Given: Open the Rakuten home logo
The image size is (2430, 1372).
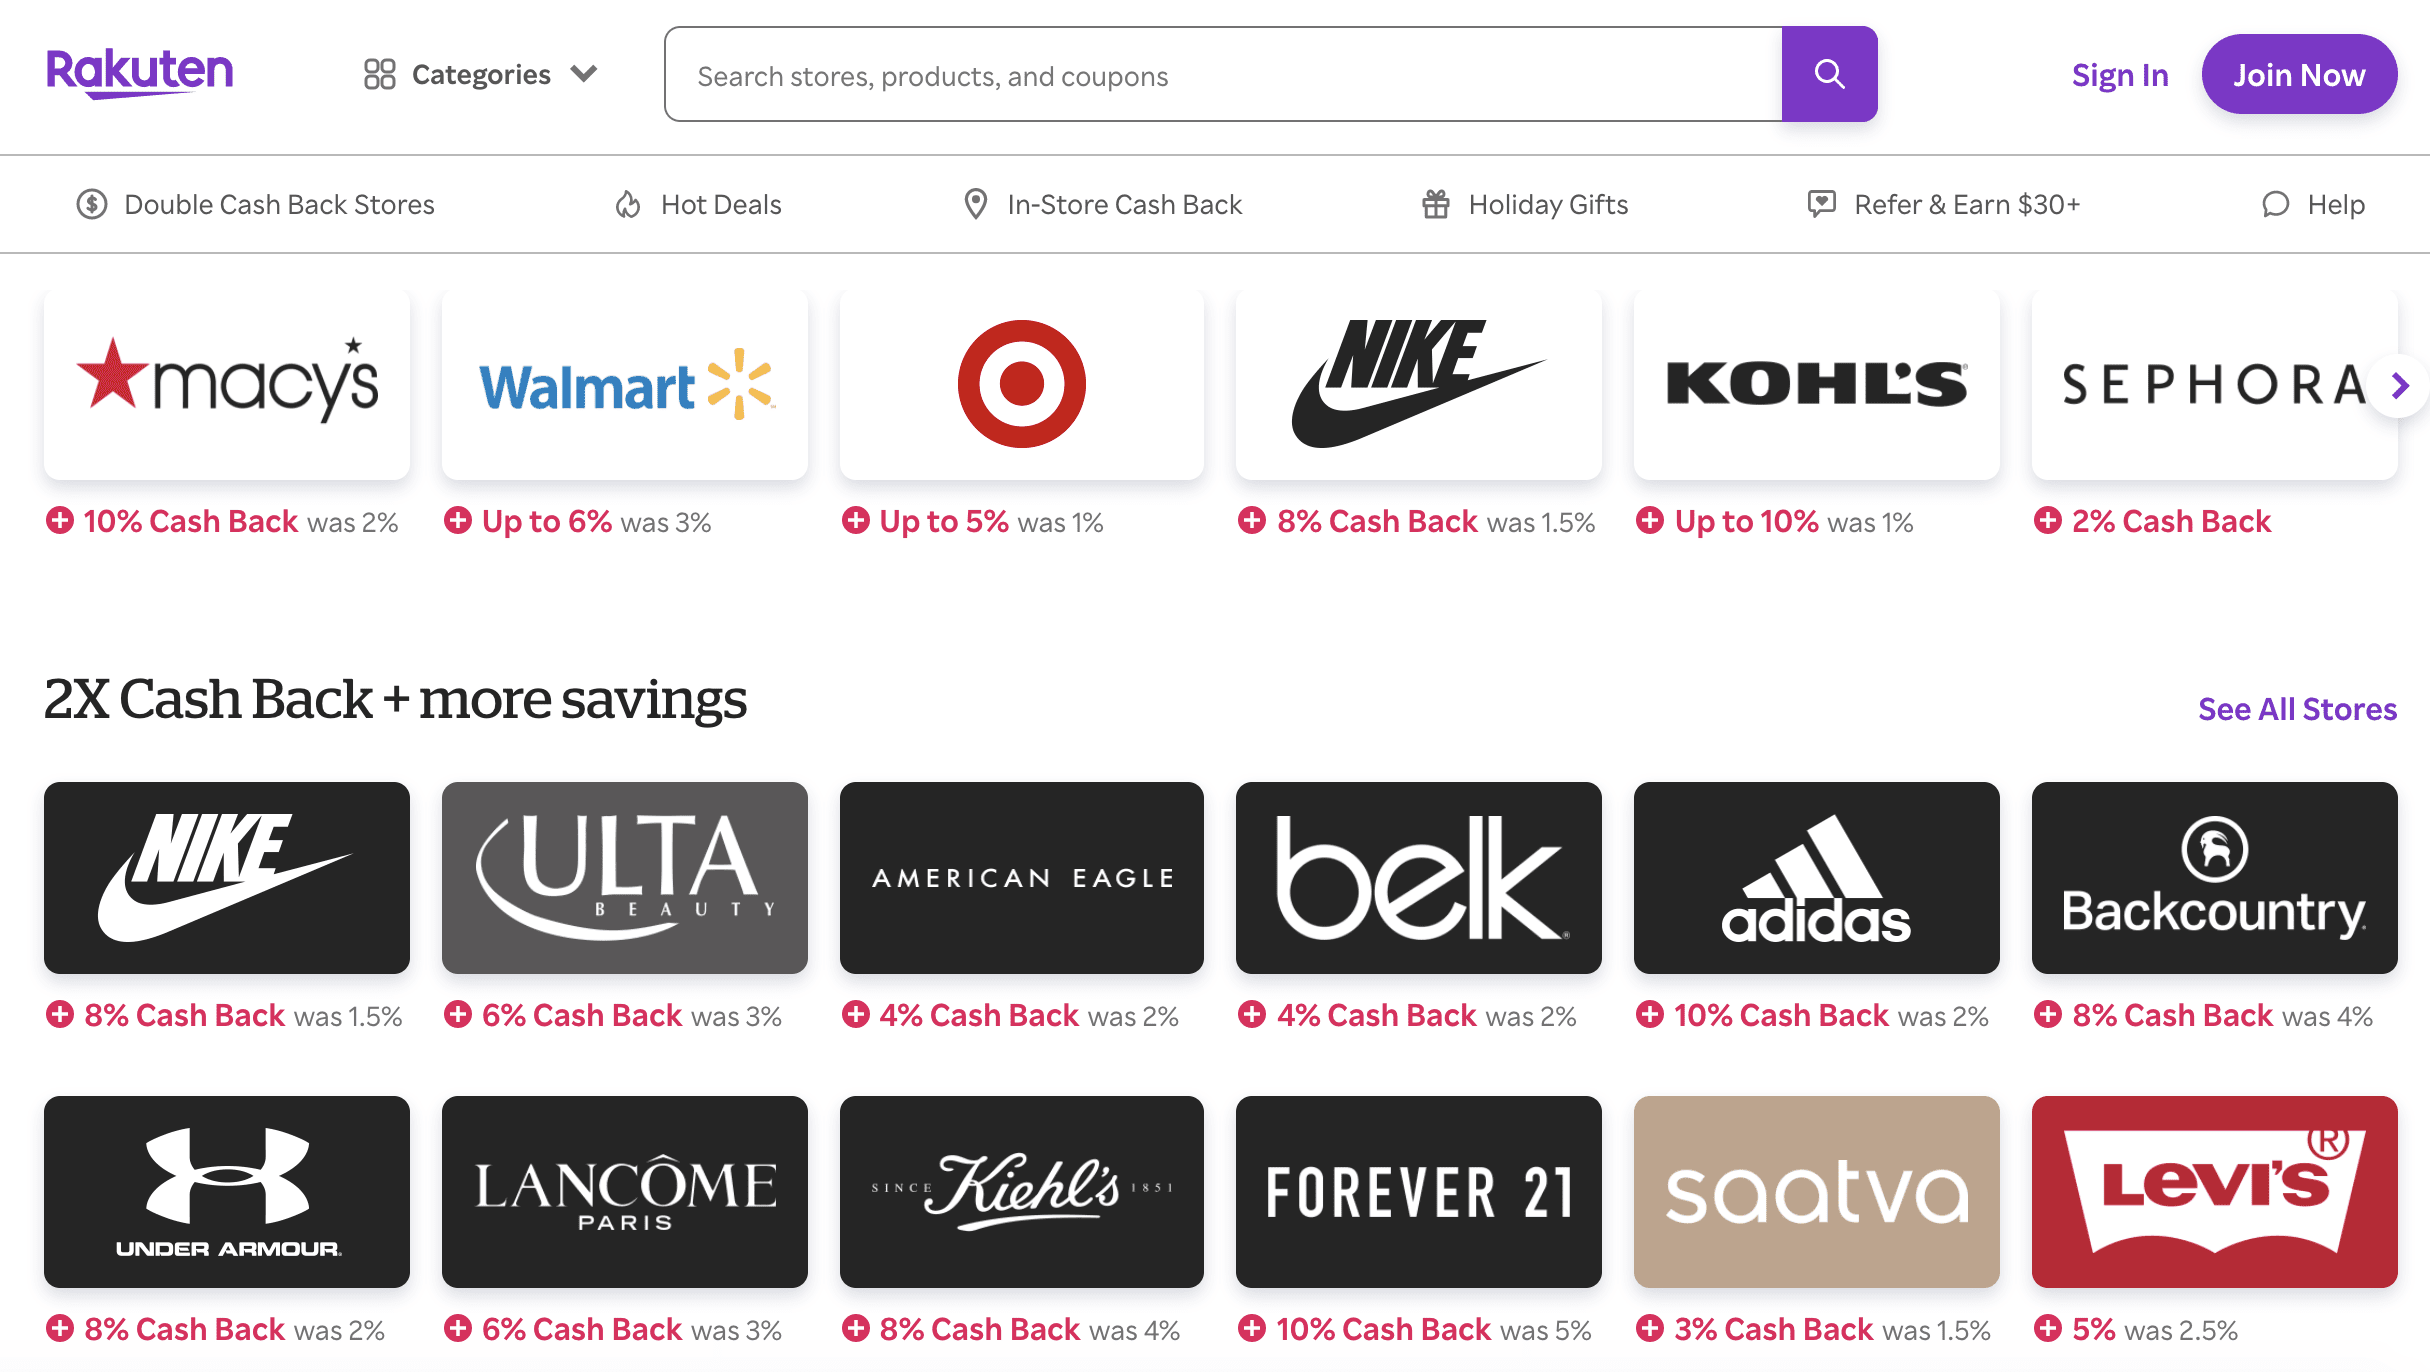Looking at the screenshot, I should click(139, 73).
